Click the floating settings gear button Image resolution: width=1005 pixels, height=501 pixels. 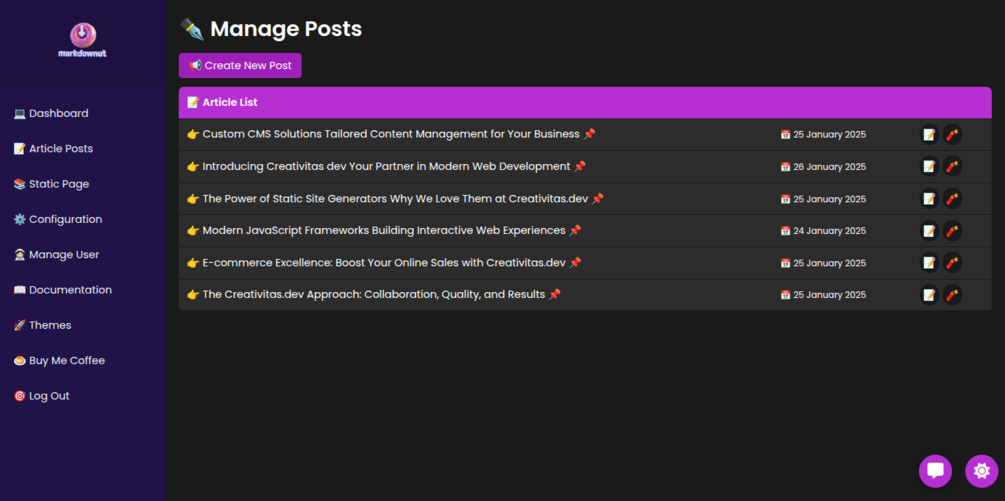coord(981,470)
